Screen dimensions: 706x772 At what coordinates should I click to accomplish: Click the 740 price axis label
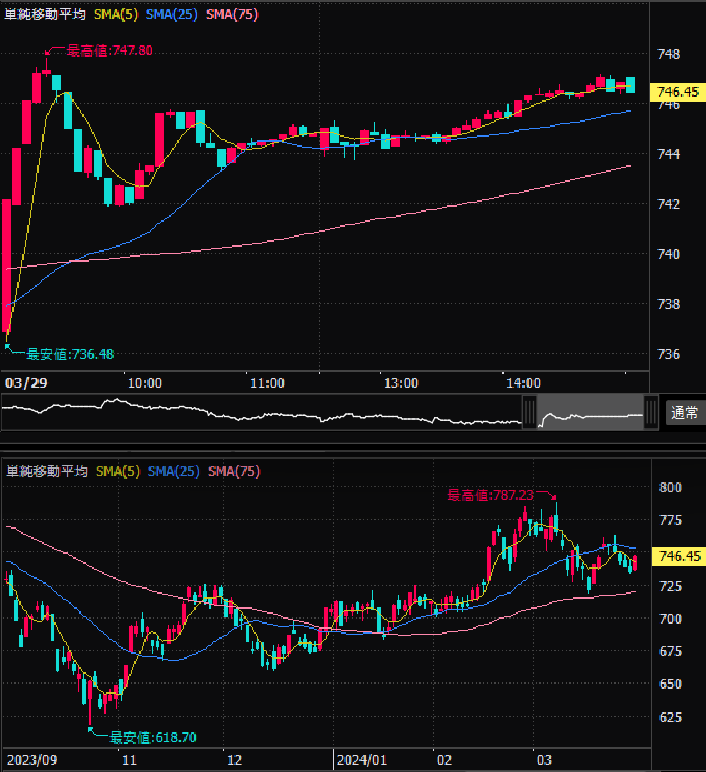click(669, 254)
